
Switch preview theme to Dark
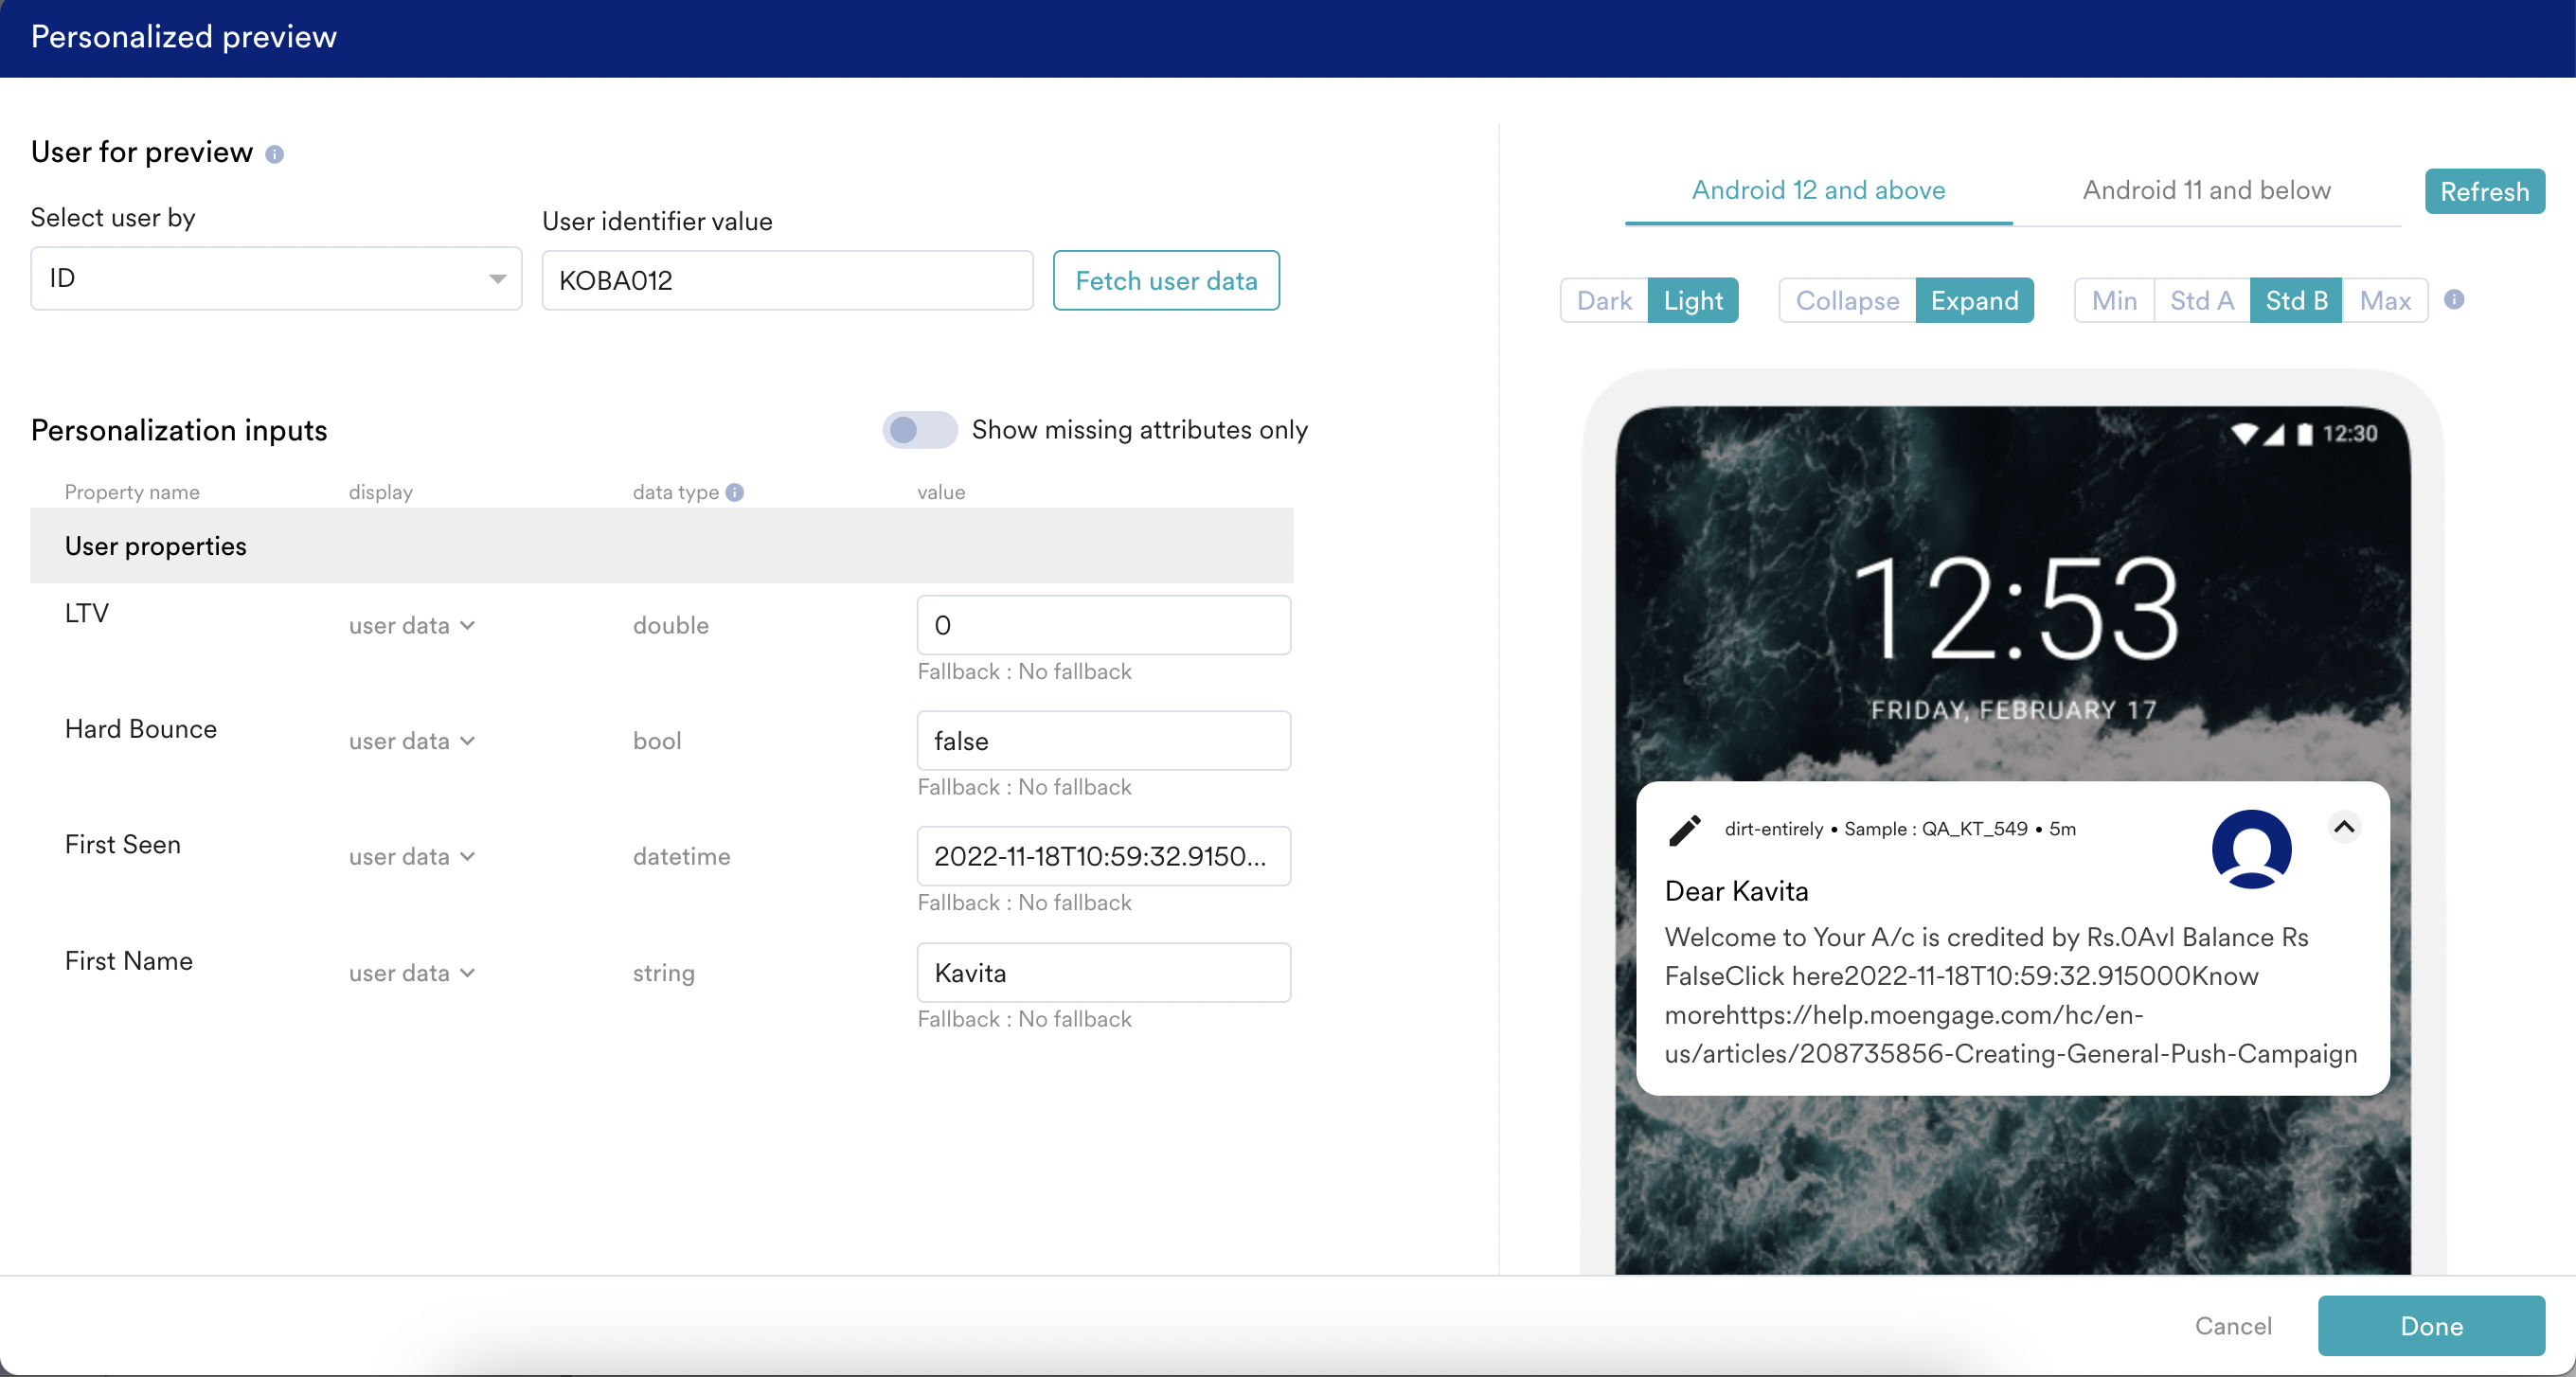[x=1603, y=300]
